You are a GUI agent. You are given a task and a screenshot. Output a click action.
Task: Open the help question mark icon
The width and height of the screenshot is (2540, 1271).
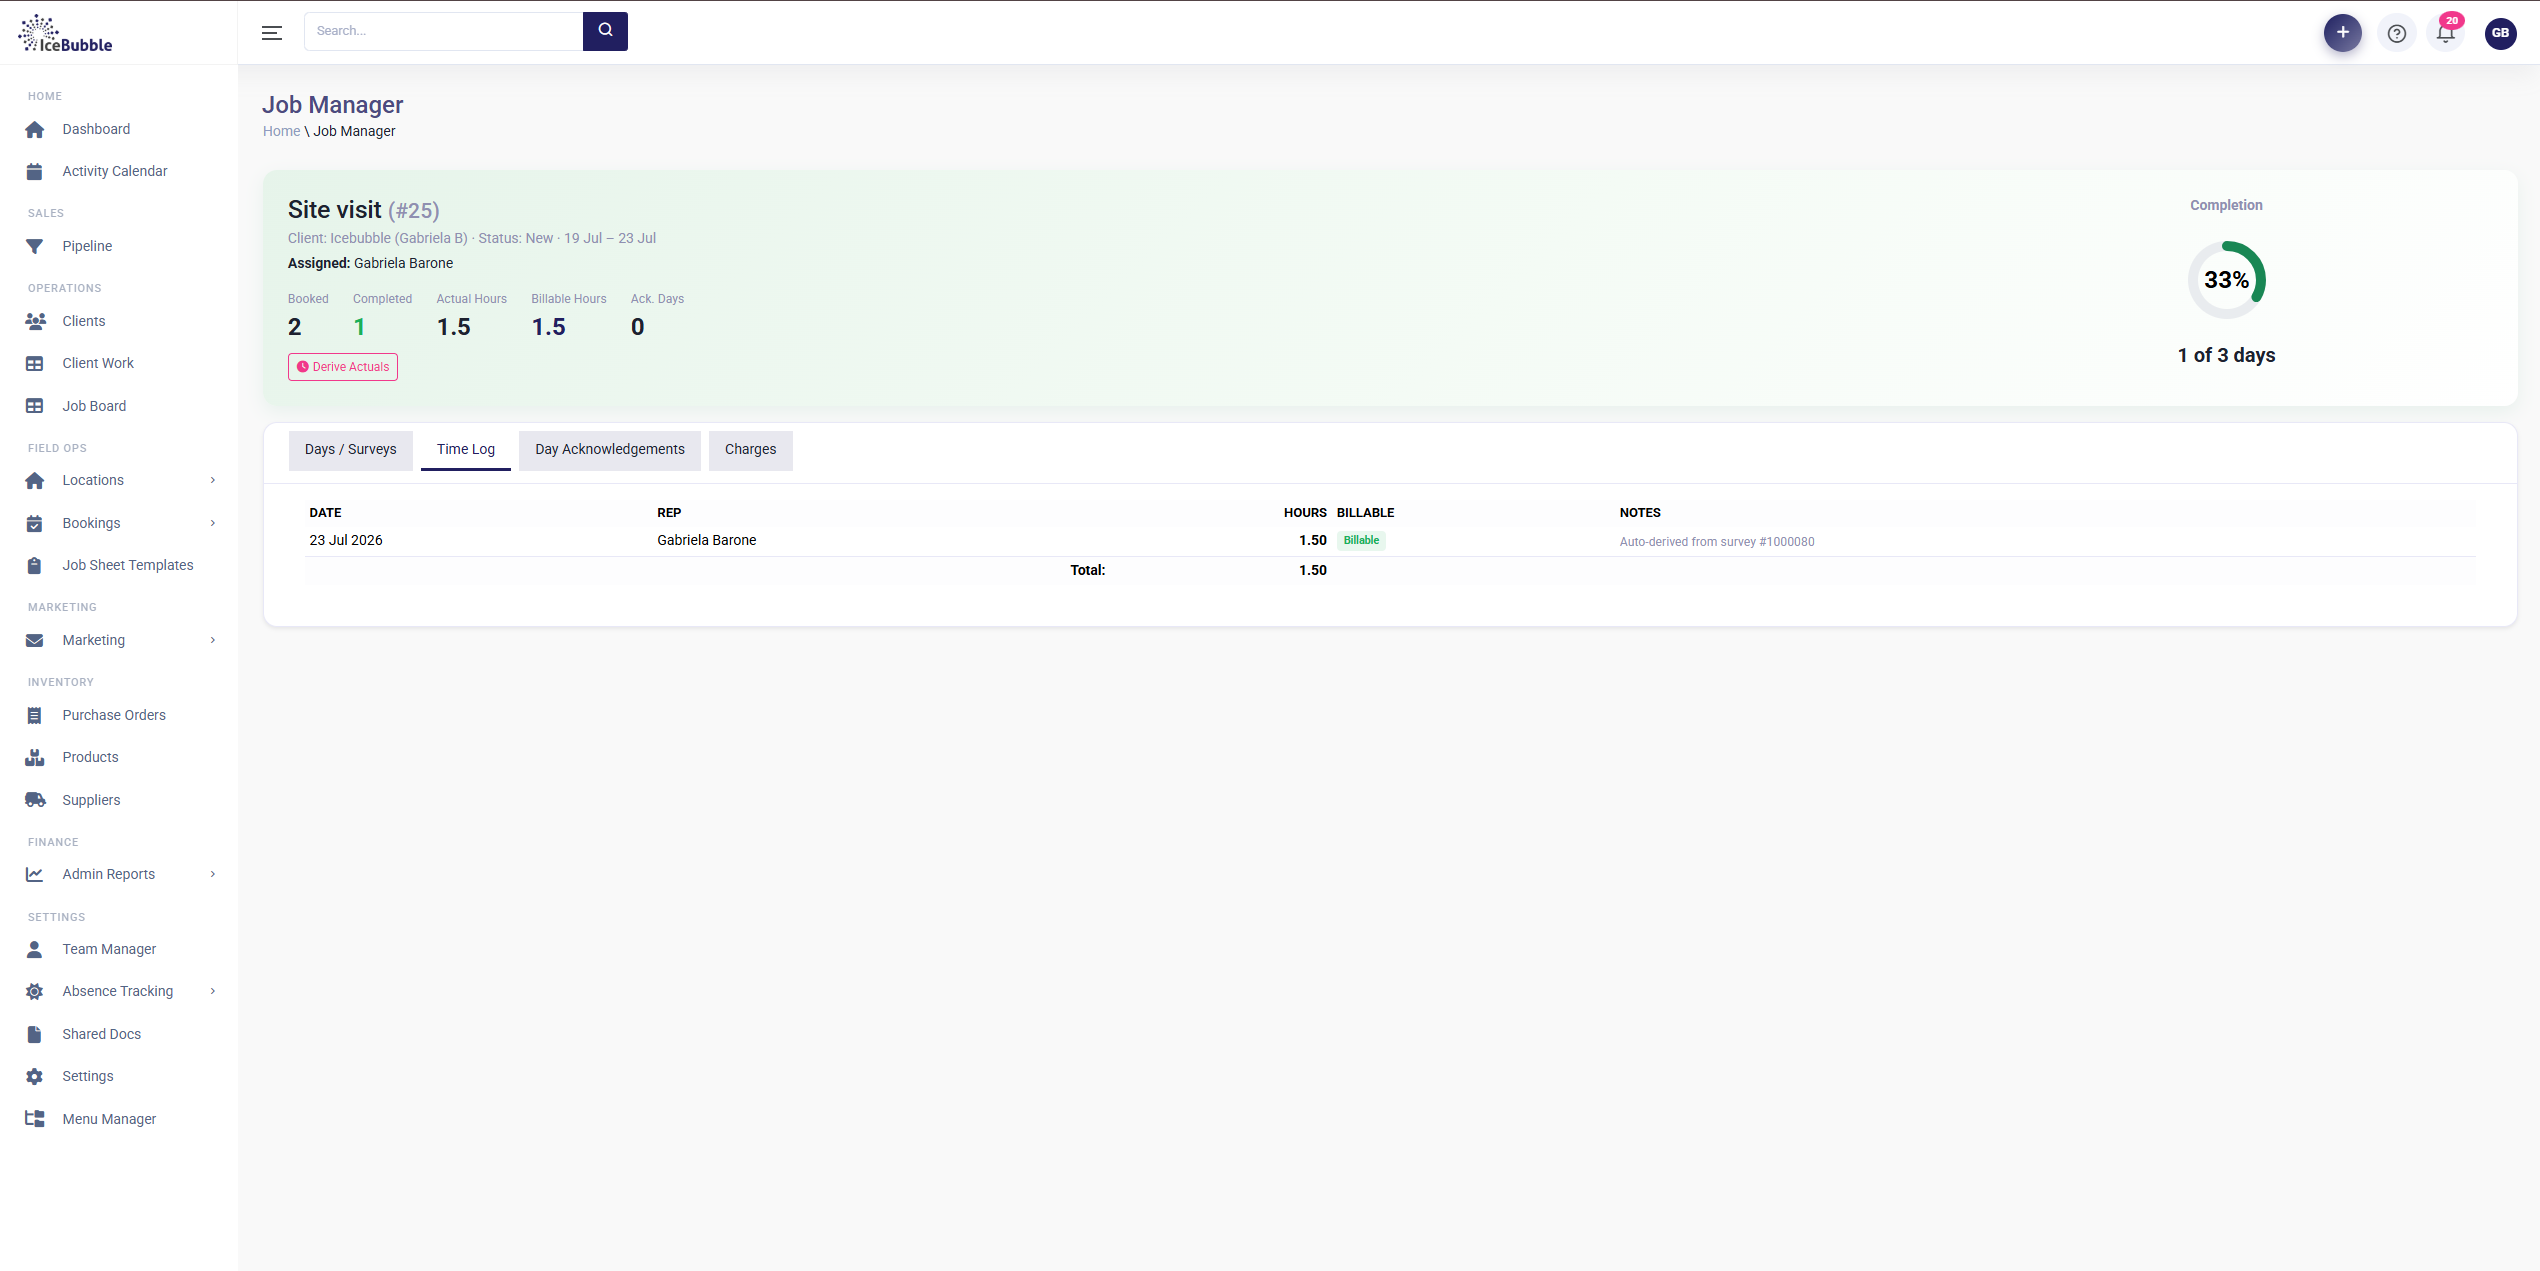(x=2397, y=33)
